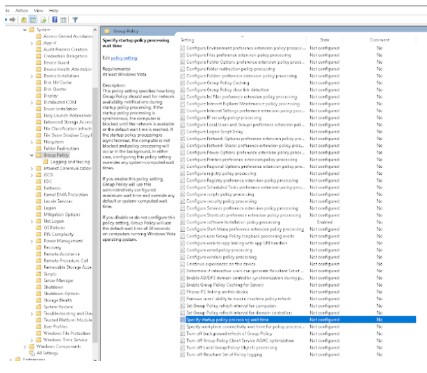Click the tree pane vertical scrollbar thumb
This screenshot has width=427, height=373.
pos(95,215)
